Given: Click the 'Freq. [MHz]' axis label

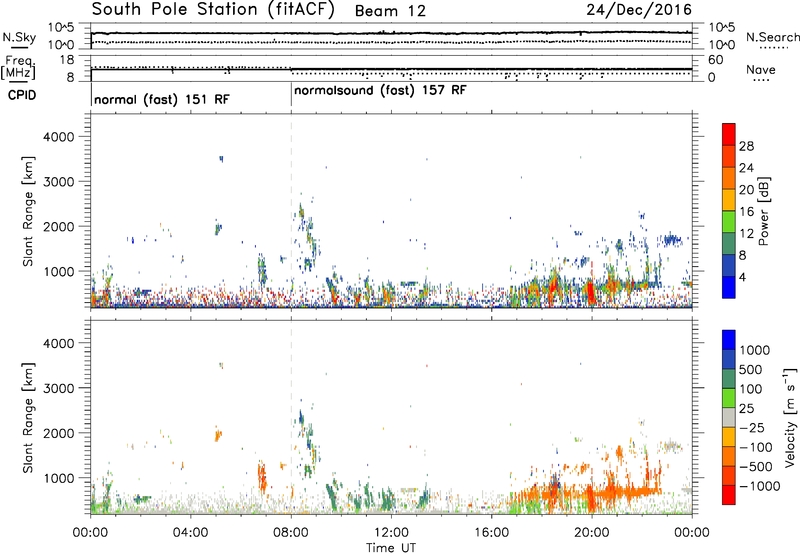Looking at the screenshot, I should (19, 68).
